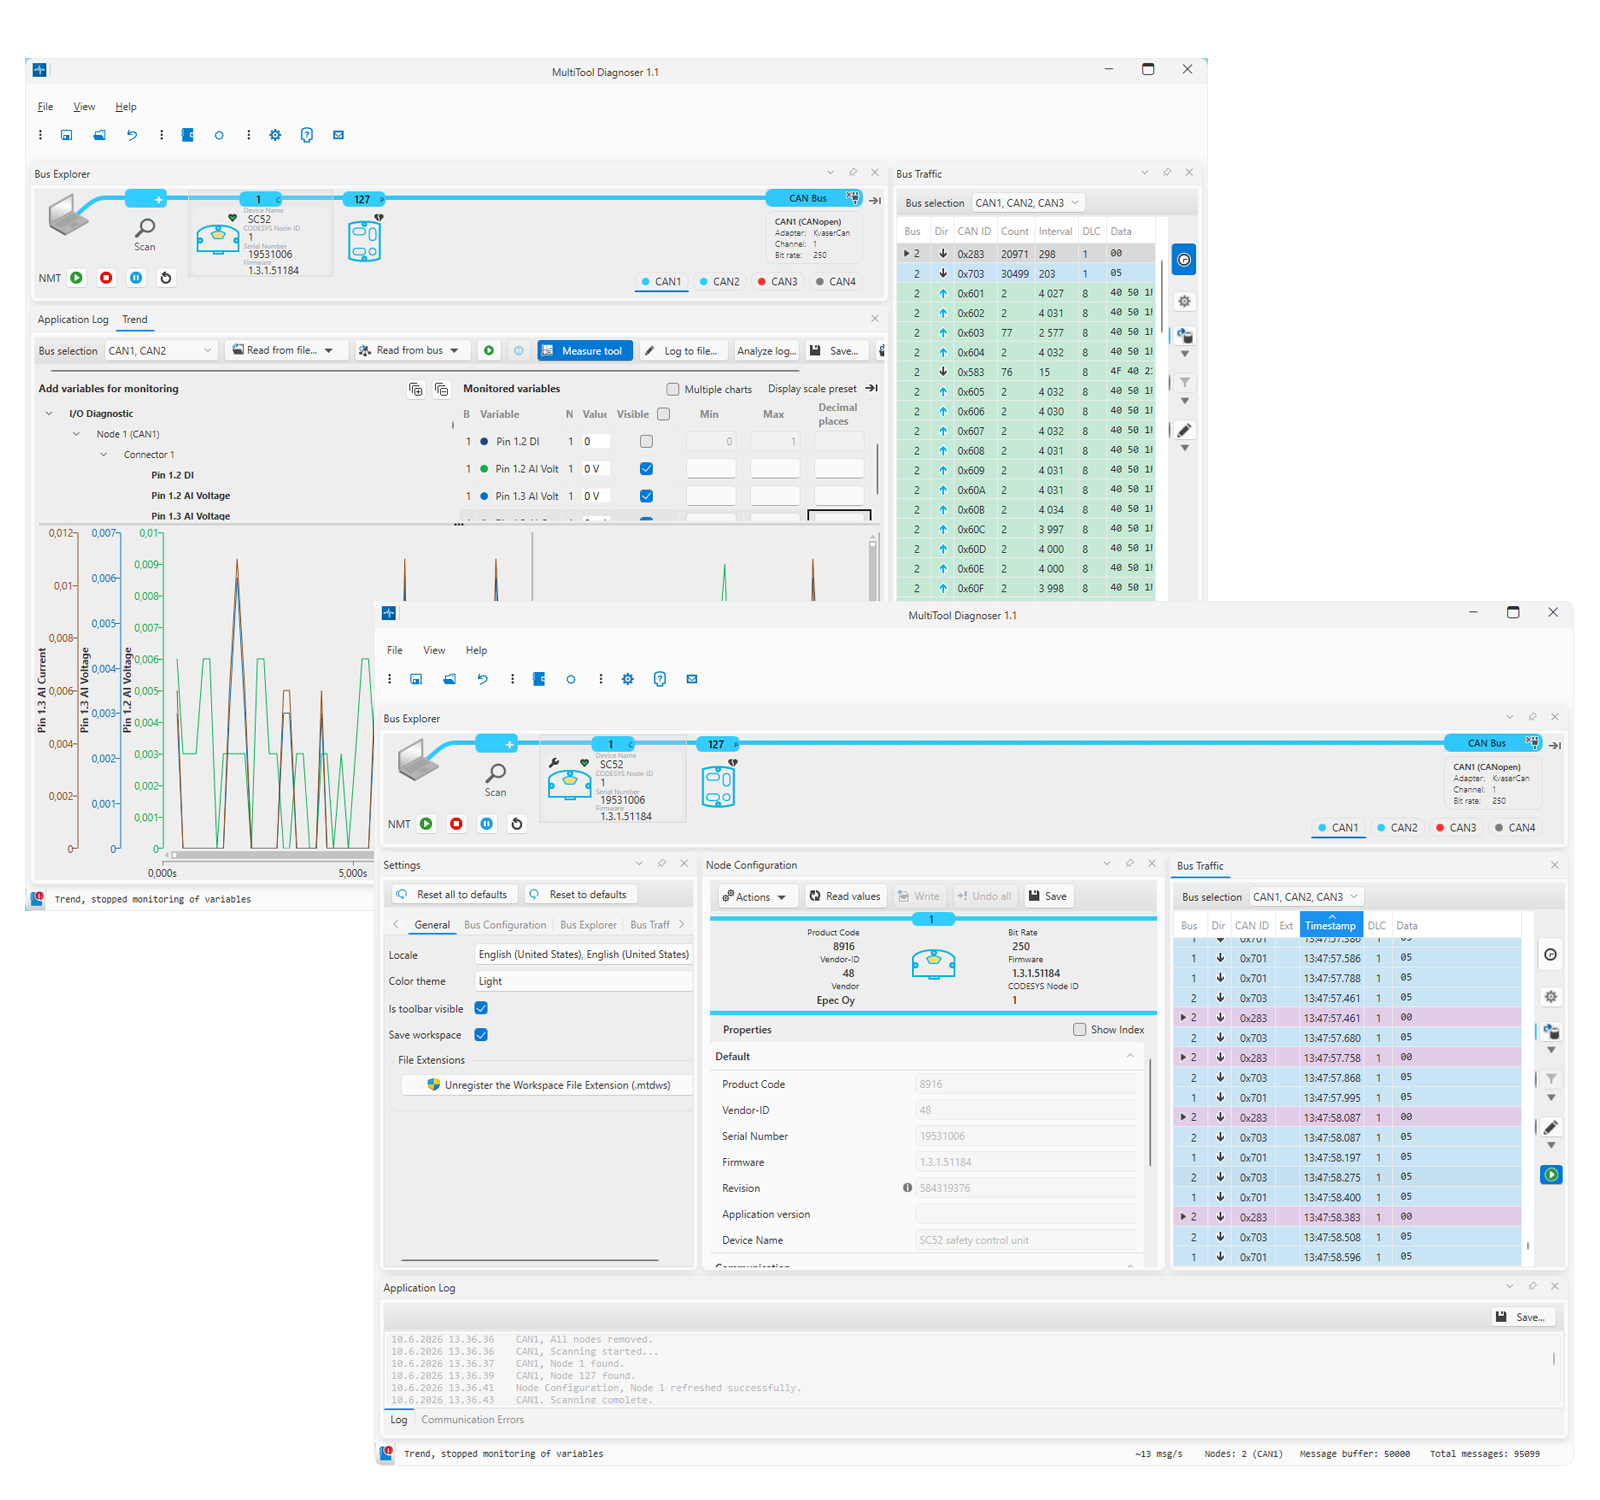The image size is (1600, 1500).
Task: Click pencil icon in back Bus Traffic sidebar
Action: [x=1184, y=430]
